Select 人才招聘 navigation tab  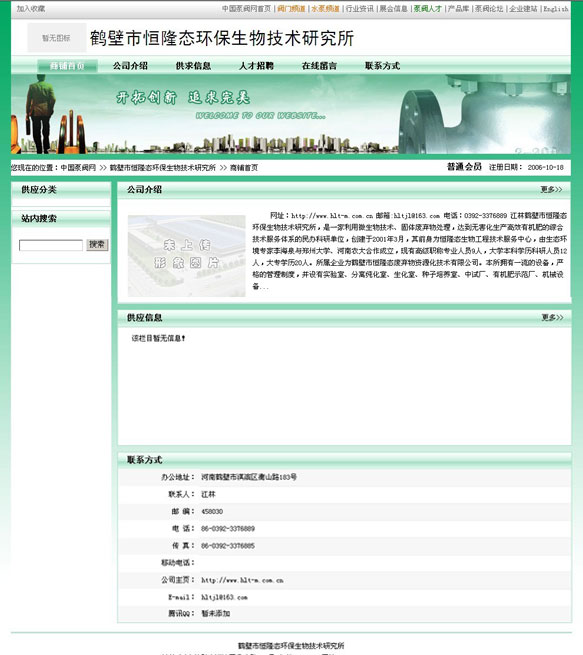[256, 66]
